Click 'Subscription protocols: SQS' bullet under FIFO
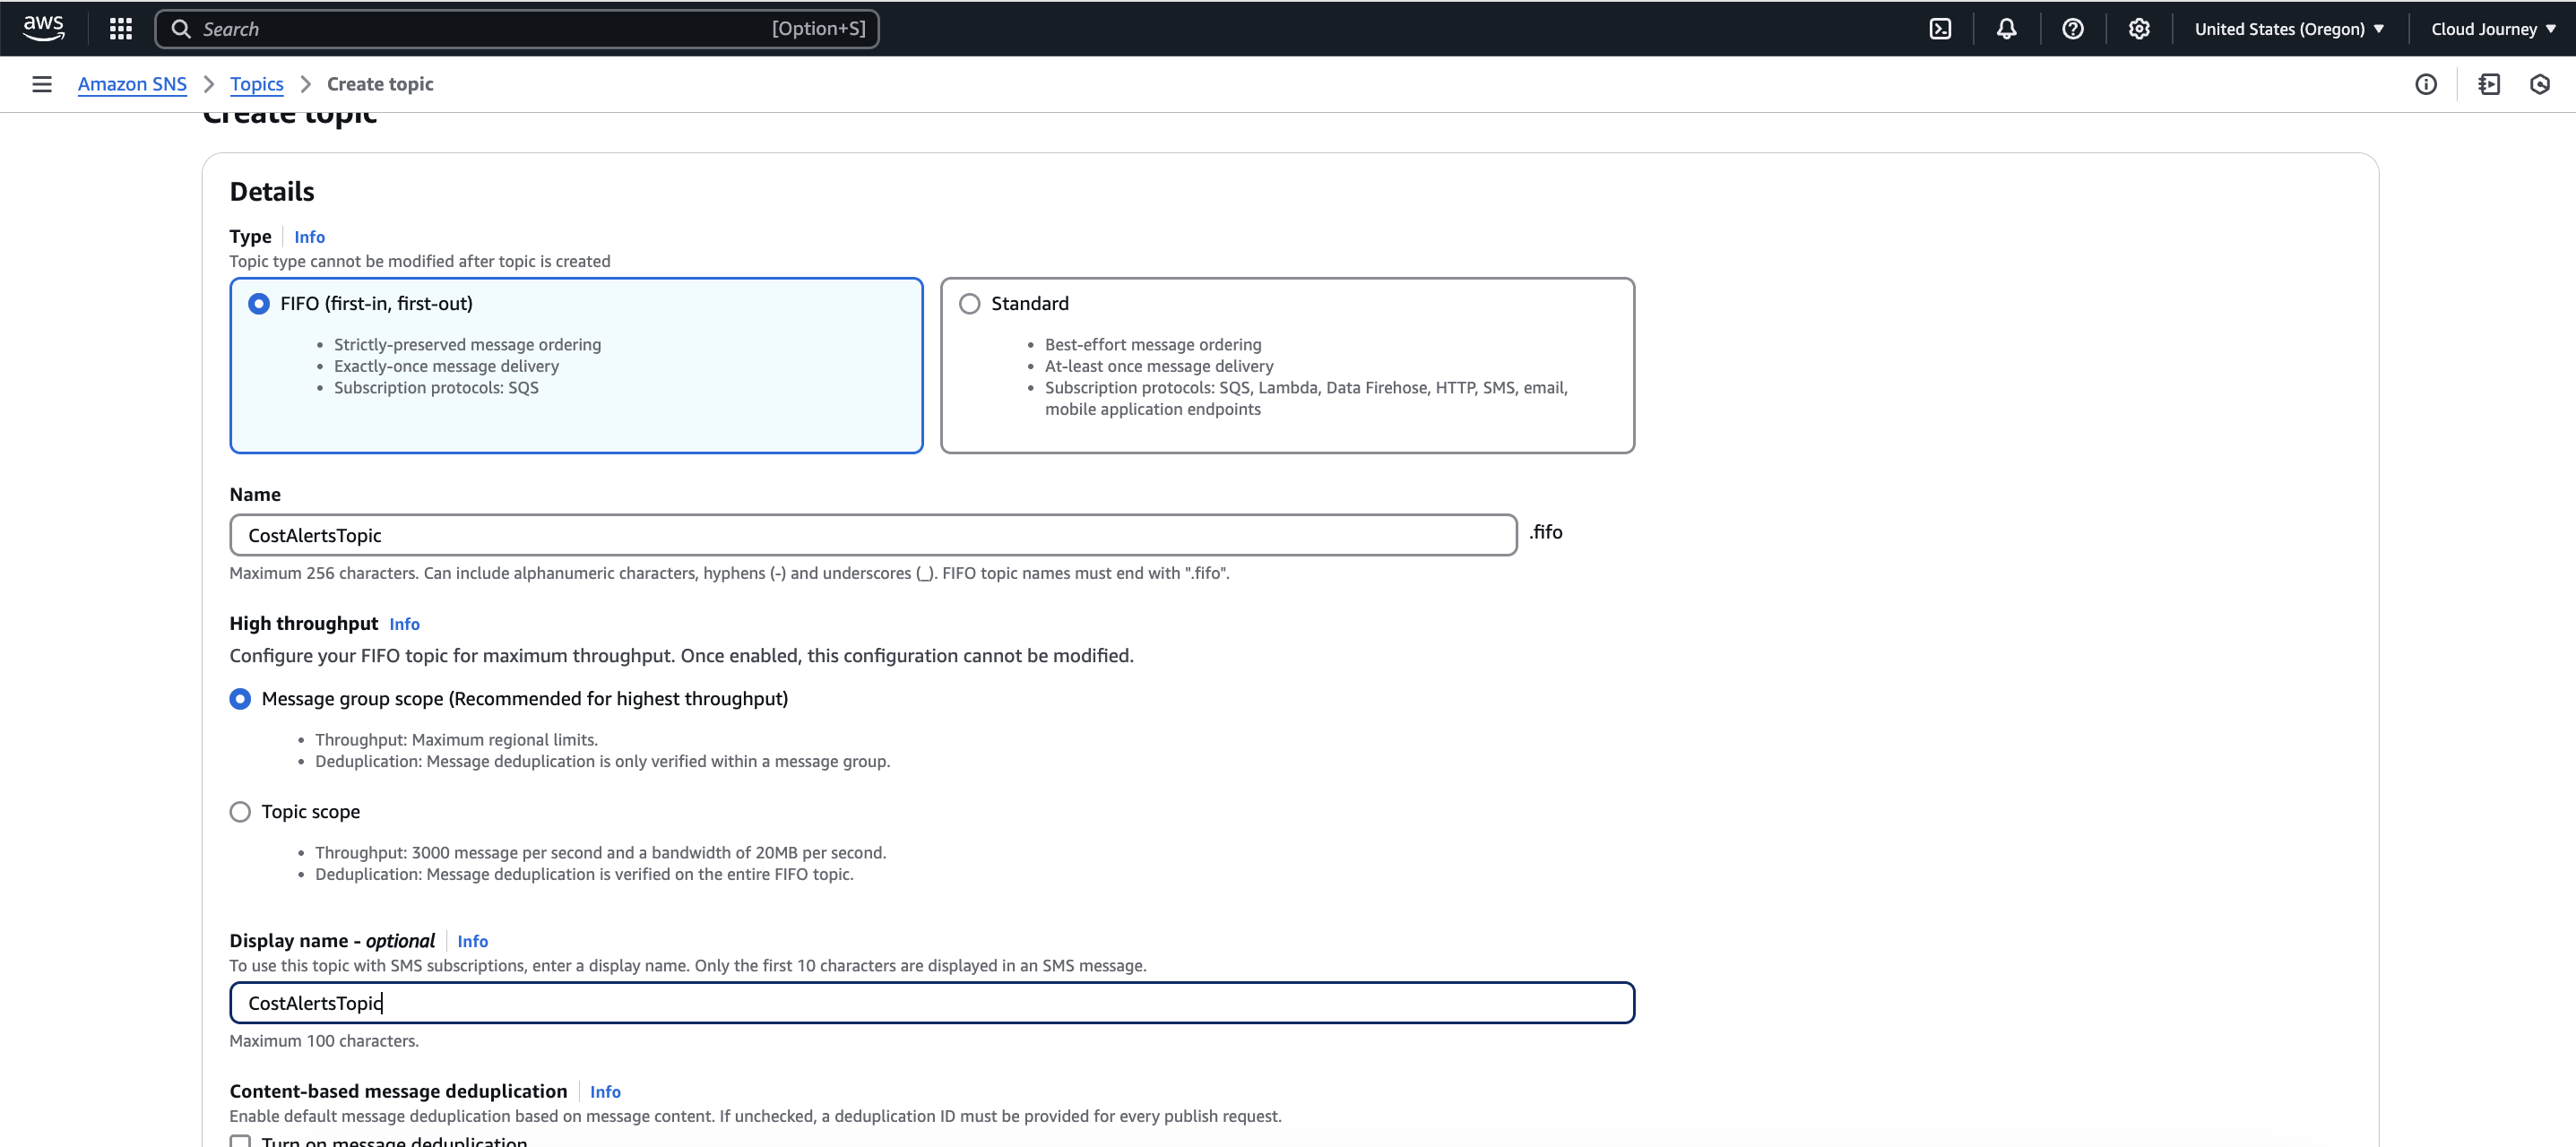The height and width of the screenshot is (1147, 2576). (x=436, y=388)
